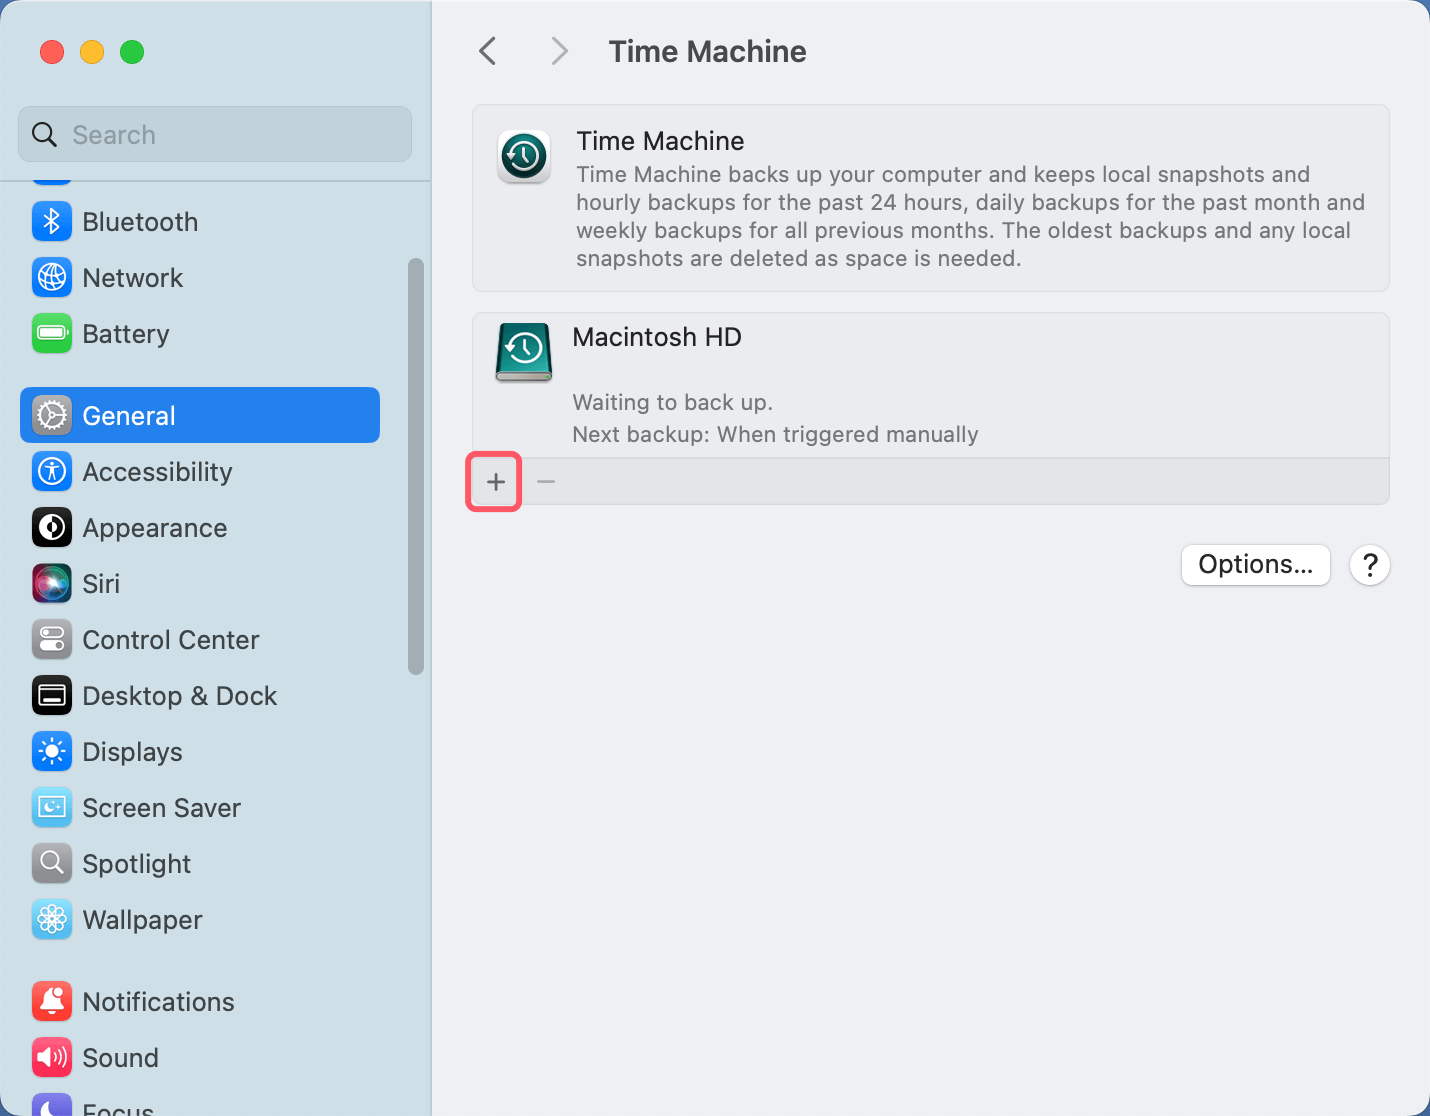Open Time Machine Options dialog
1430x1116 pixels.
pyautogui.click(x=1255, y=565)
